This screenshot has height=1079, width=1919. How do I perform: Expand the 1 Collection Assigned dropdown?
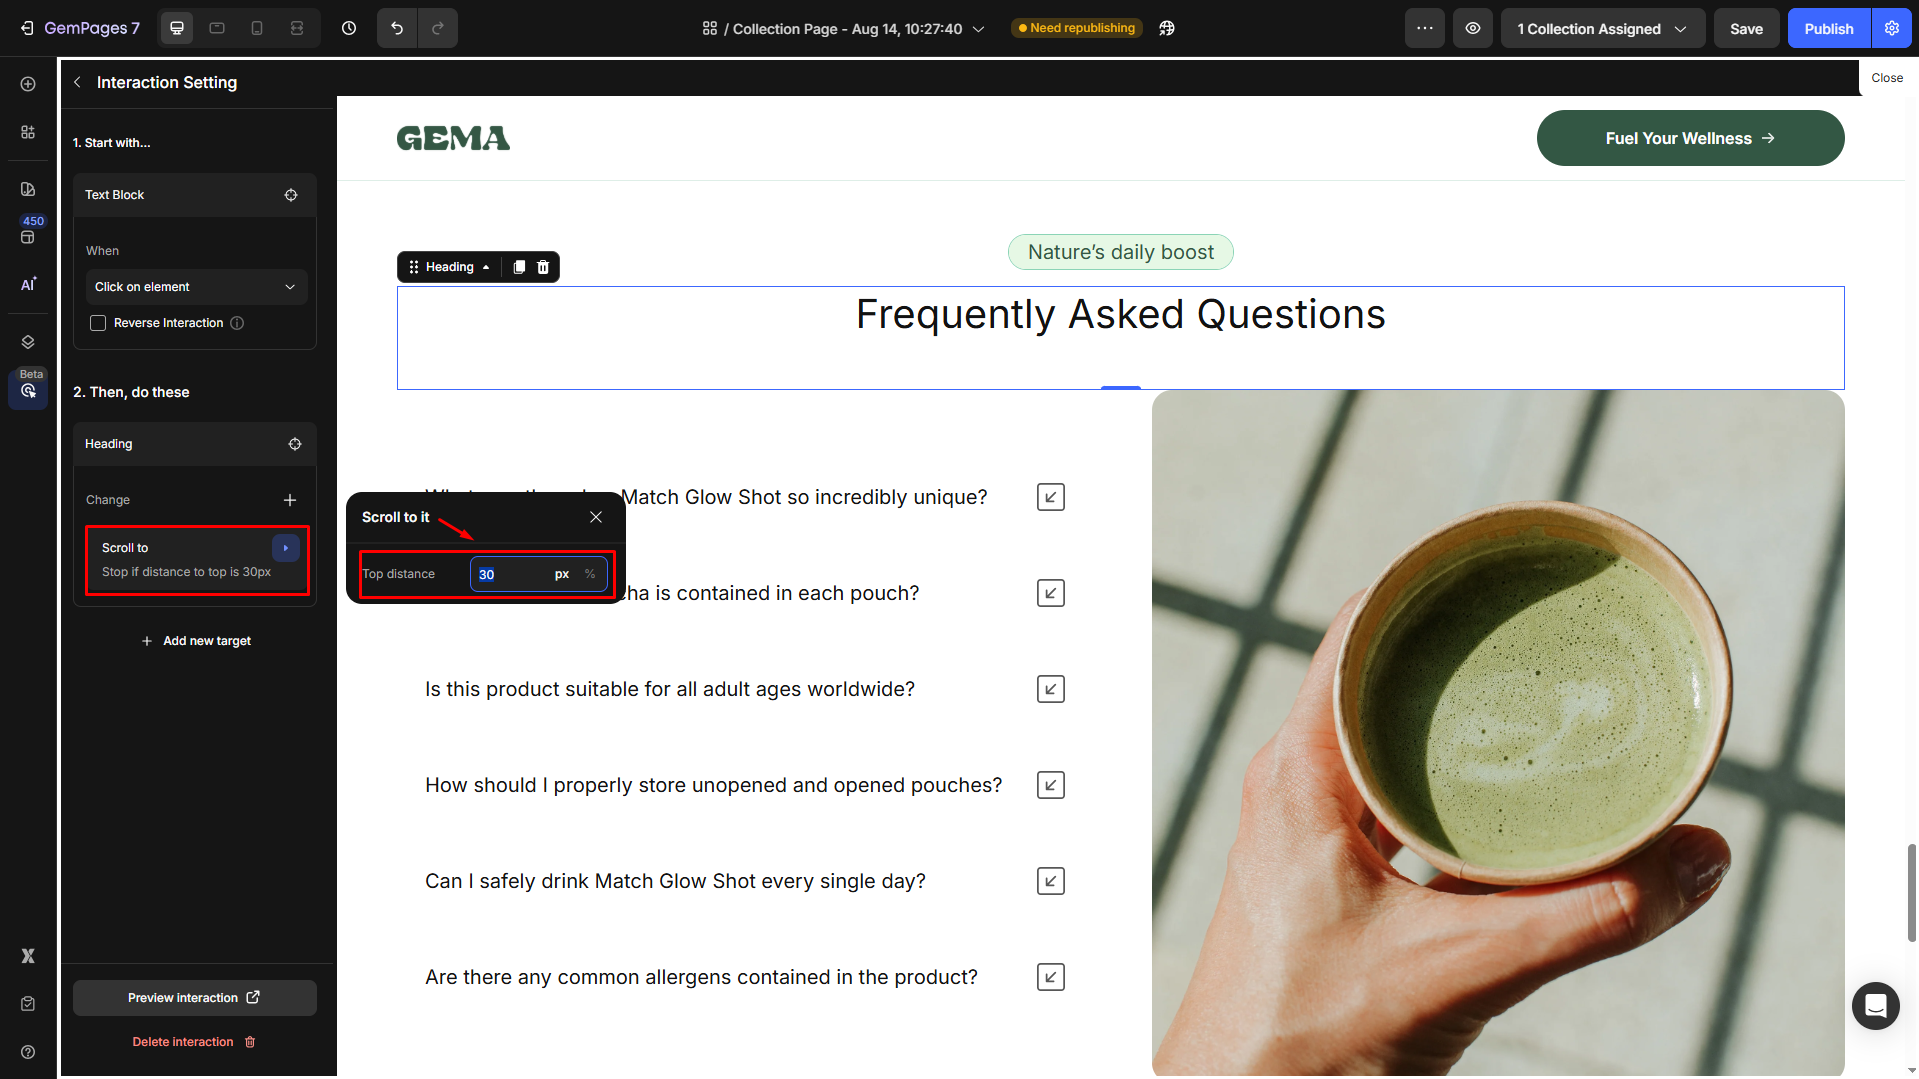pyautogui.click(x=1601, y=28)
